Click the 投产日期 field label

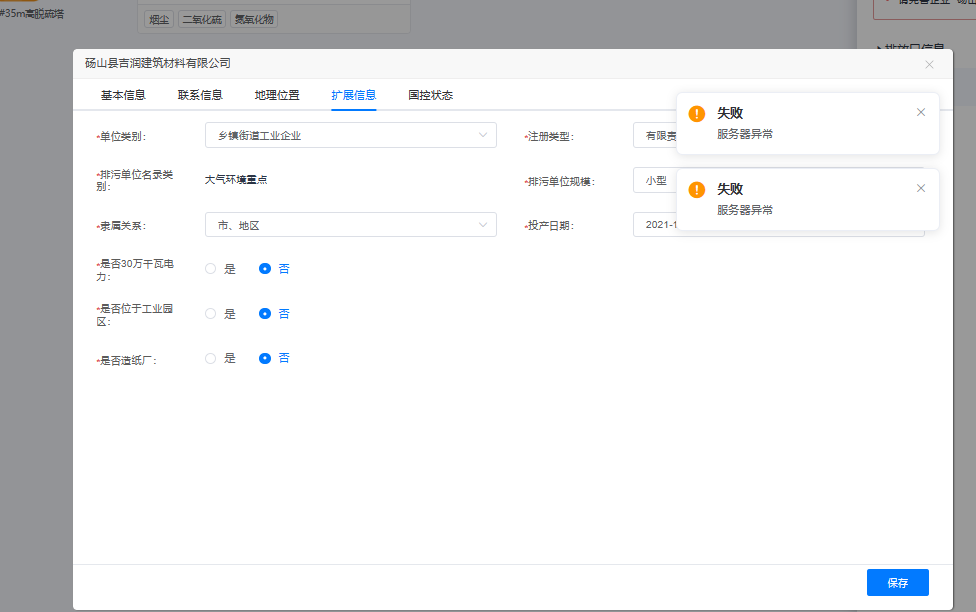tap(550, 225)
